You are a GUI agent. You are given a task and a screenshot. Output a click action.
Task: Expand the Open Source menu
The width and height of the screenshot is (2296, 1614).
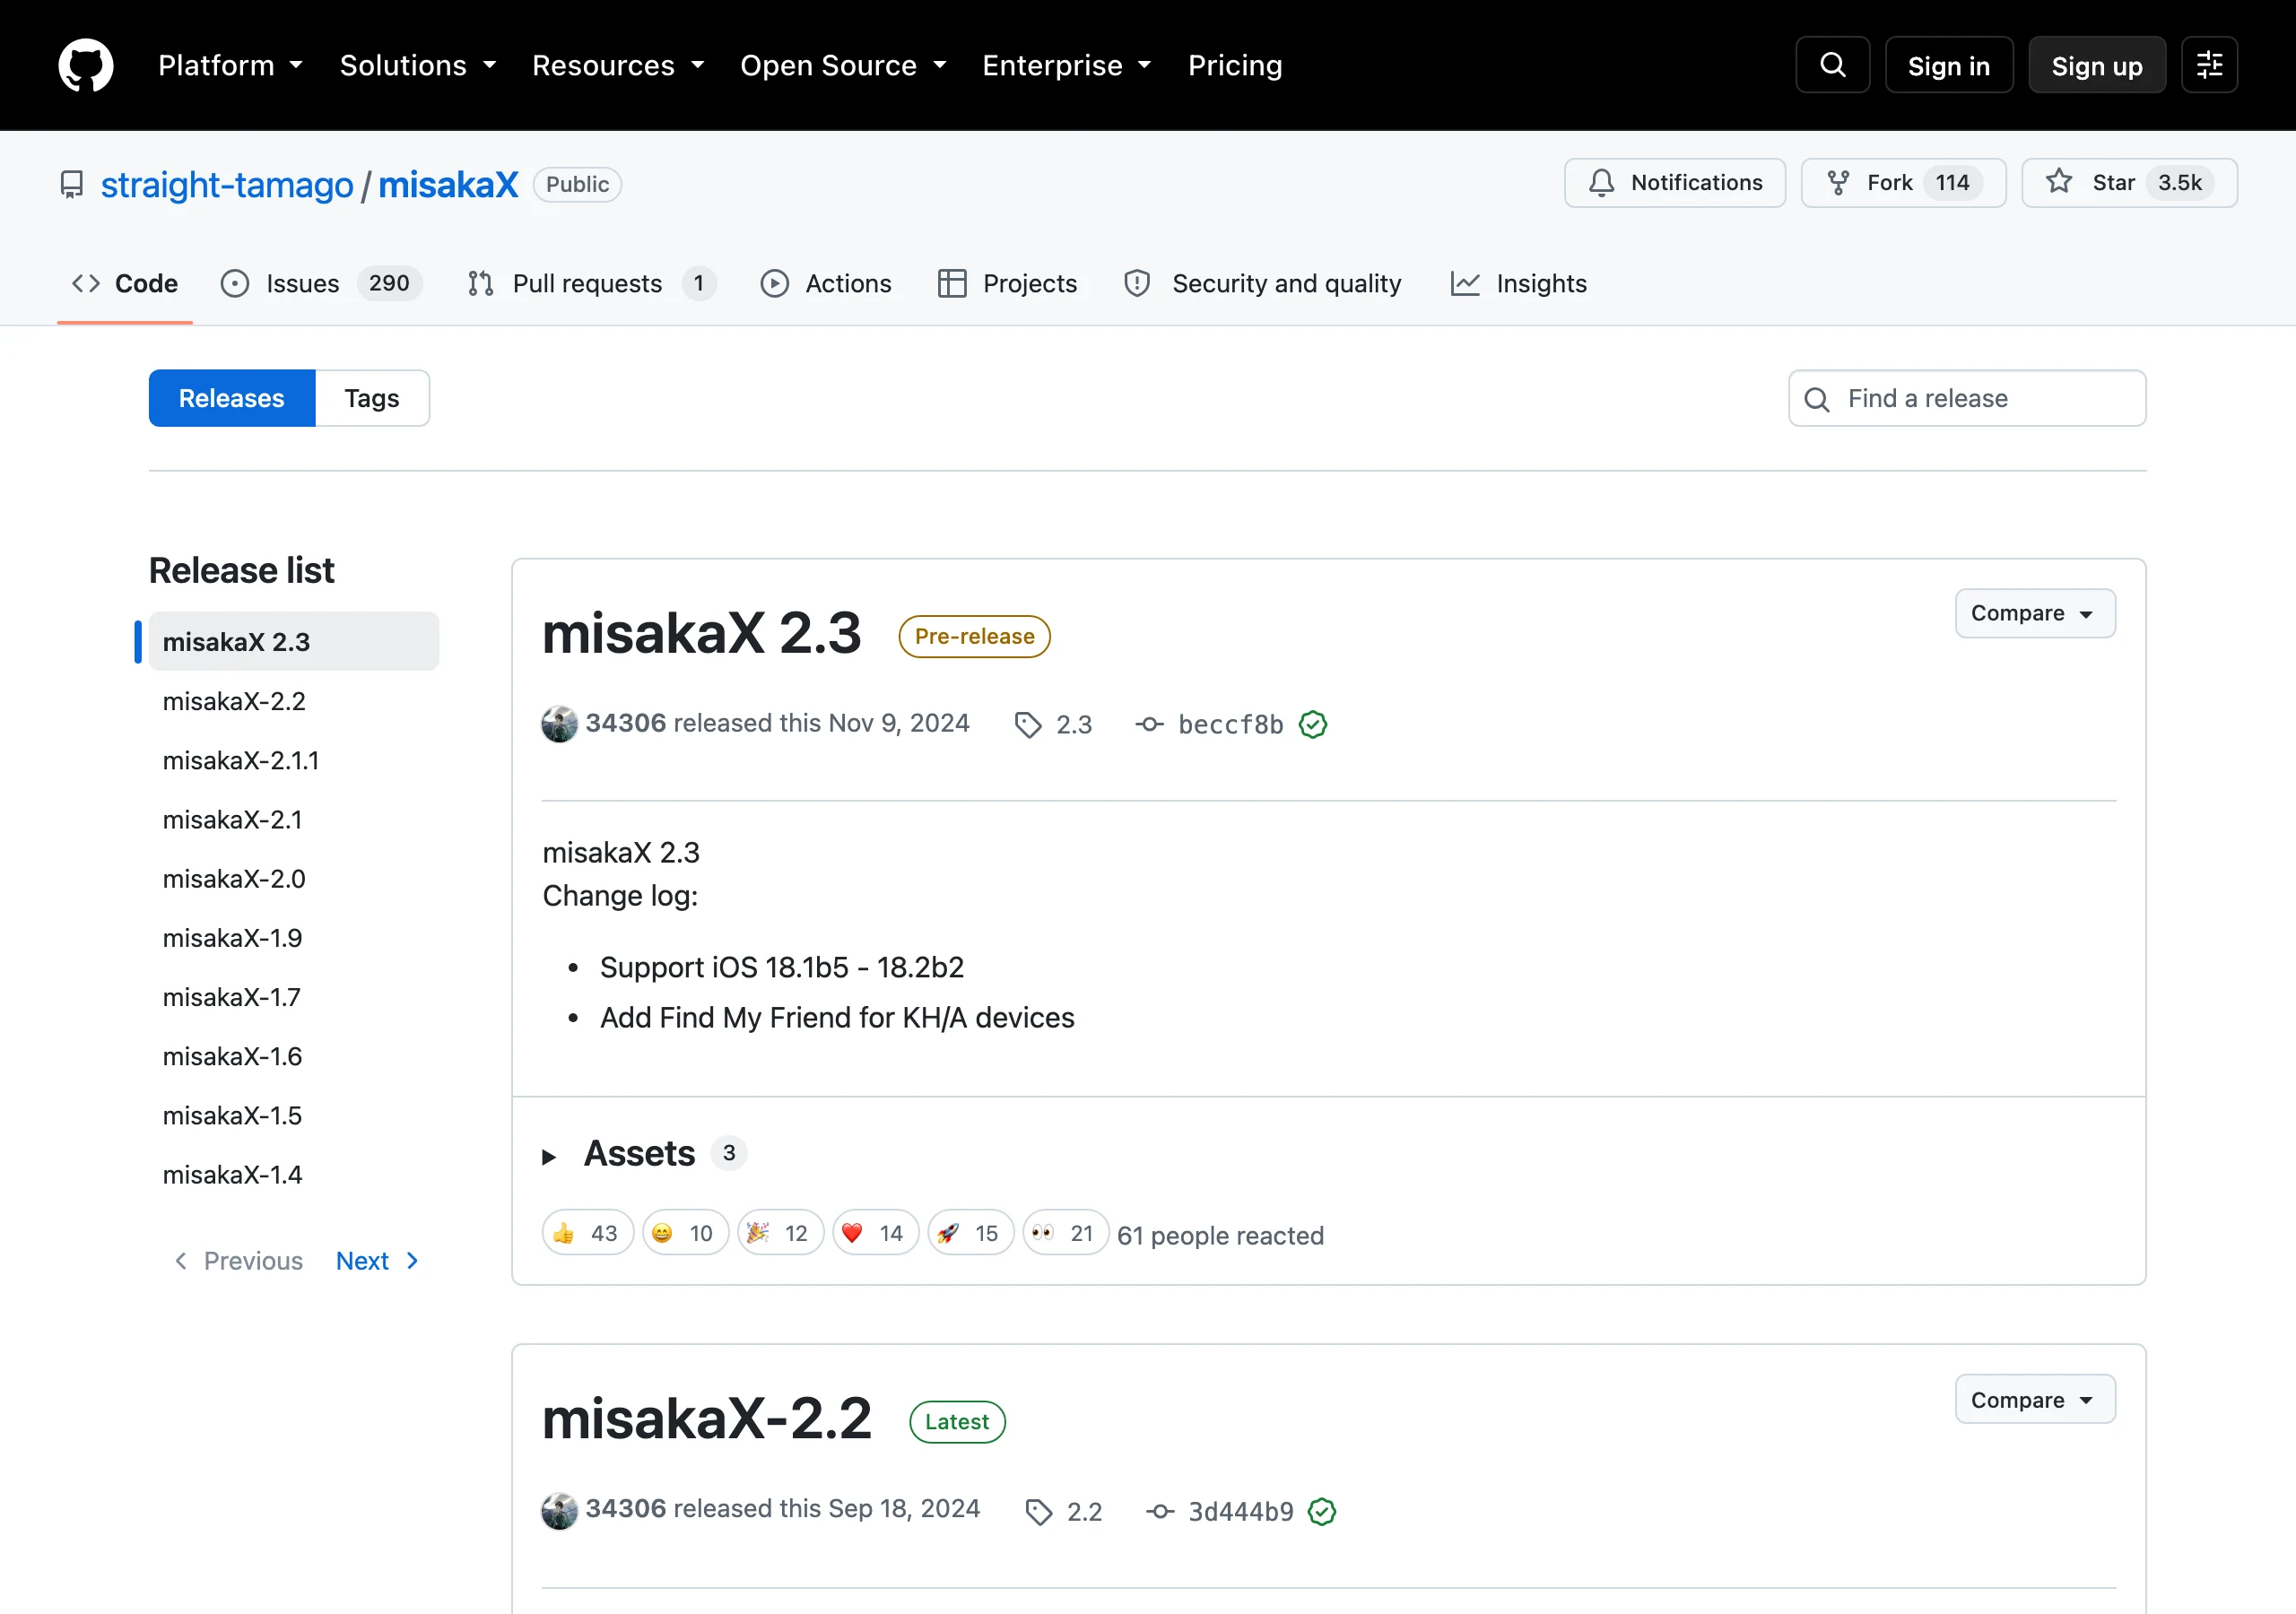pos(843,65)
